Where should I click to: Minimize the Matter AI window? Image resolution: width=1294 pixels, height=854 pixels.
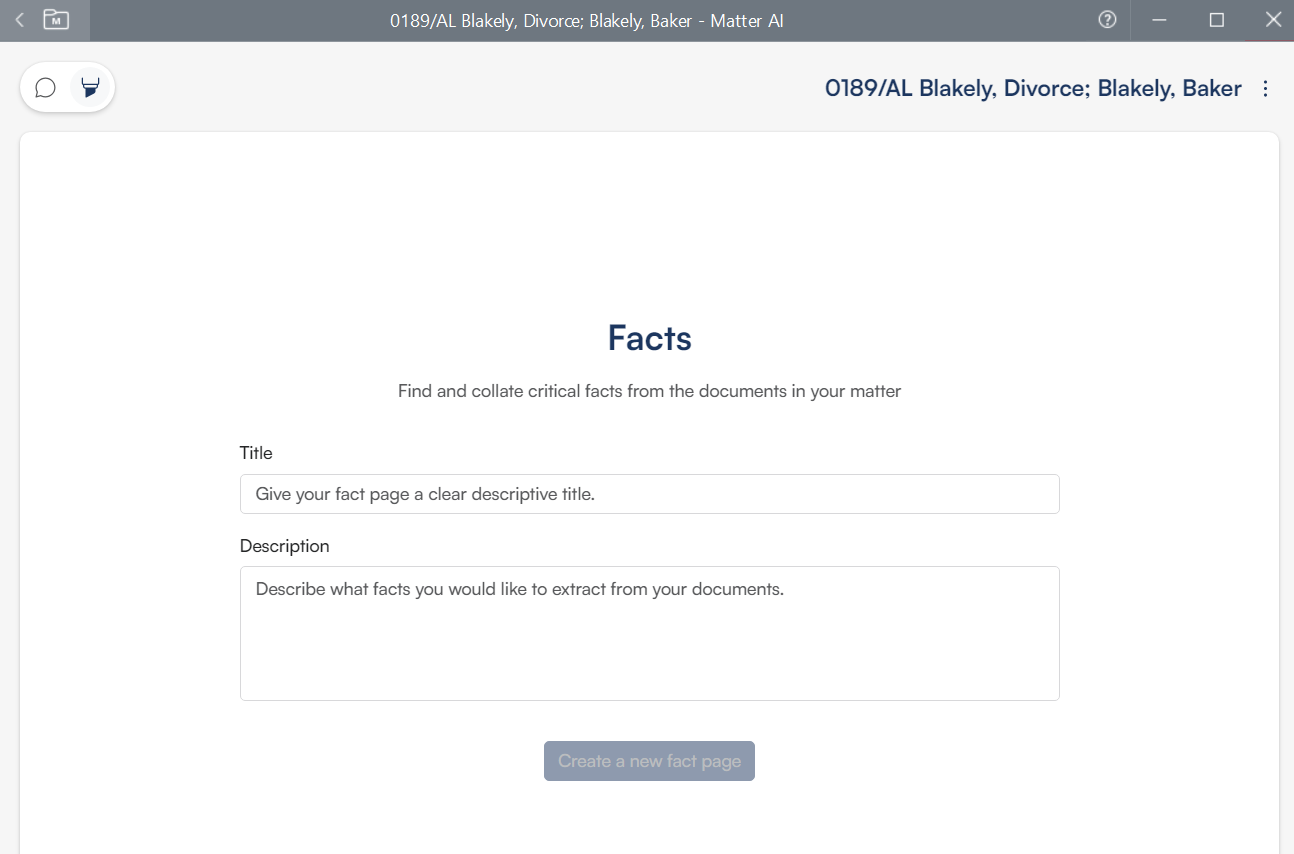click(1160, 20)
